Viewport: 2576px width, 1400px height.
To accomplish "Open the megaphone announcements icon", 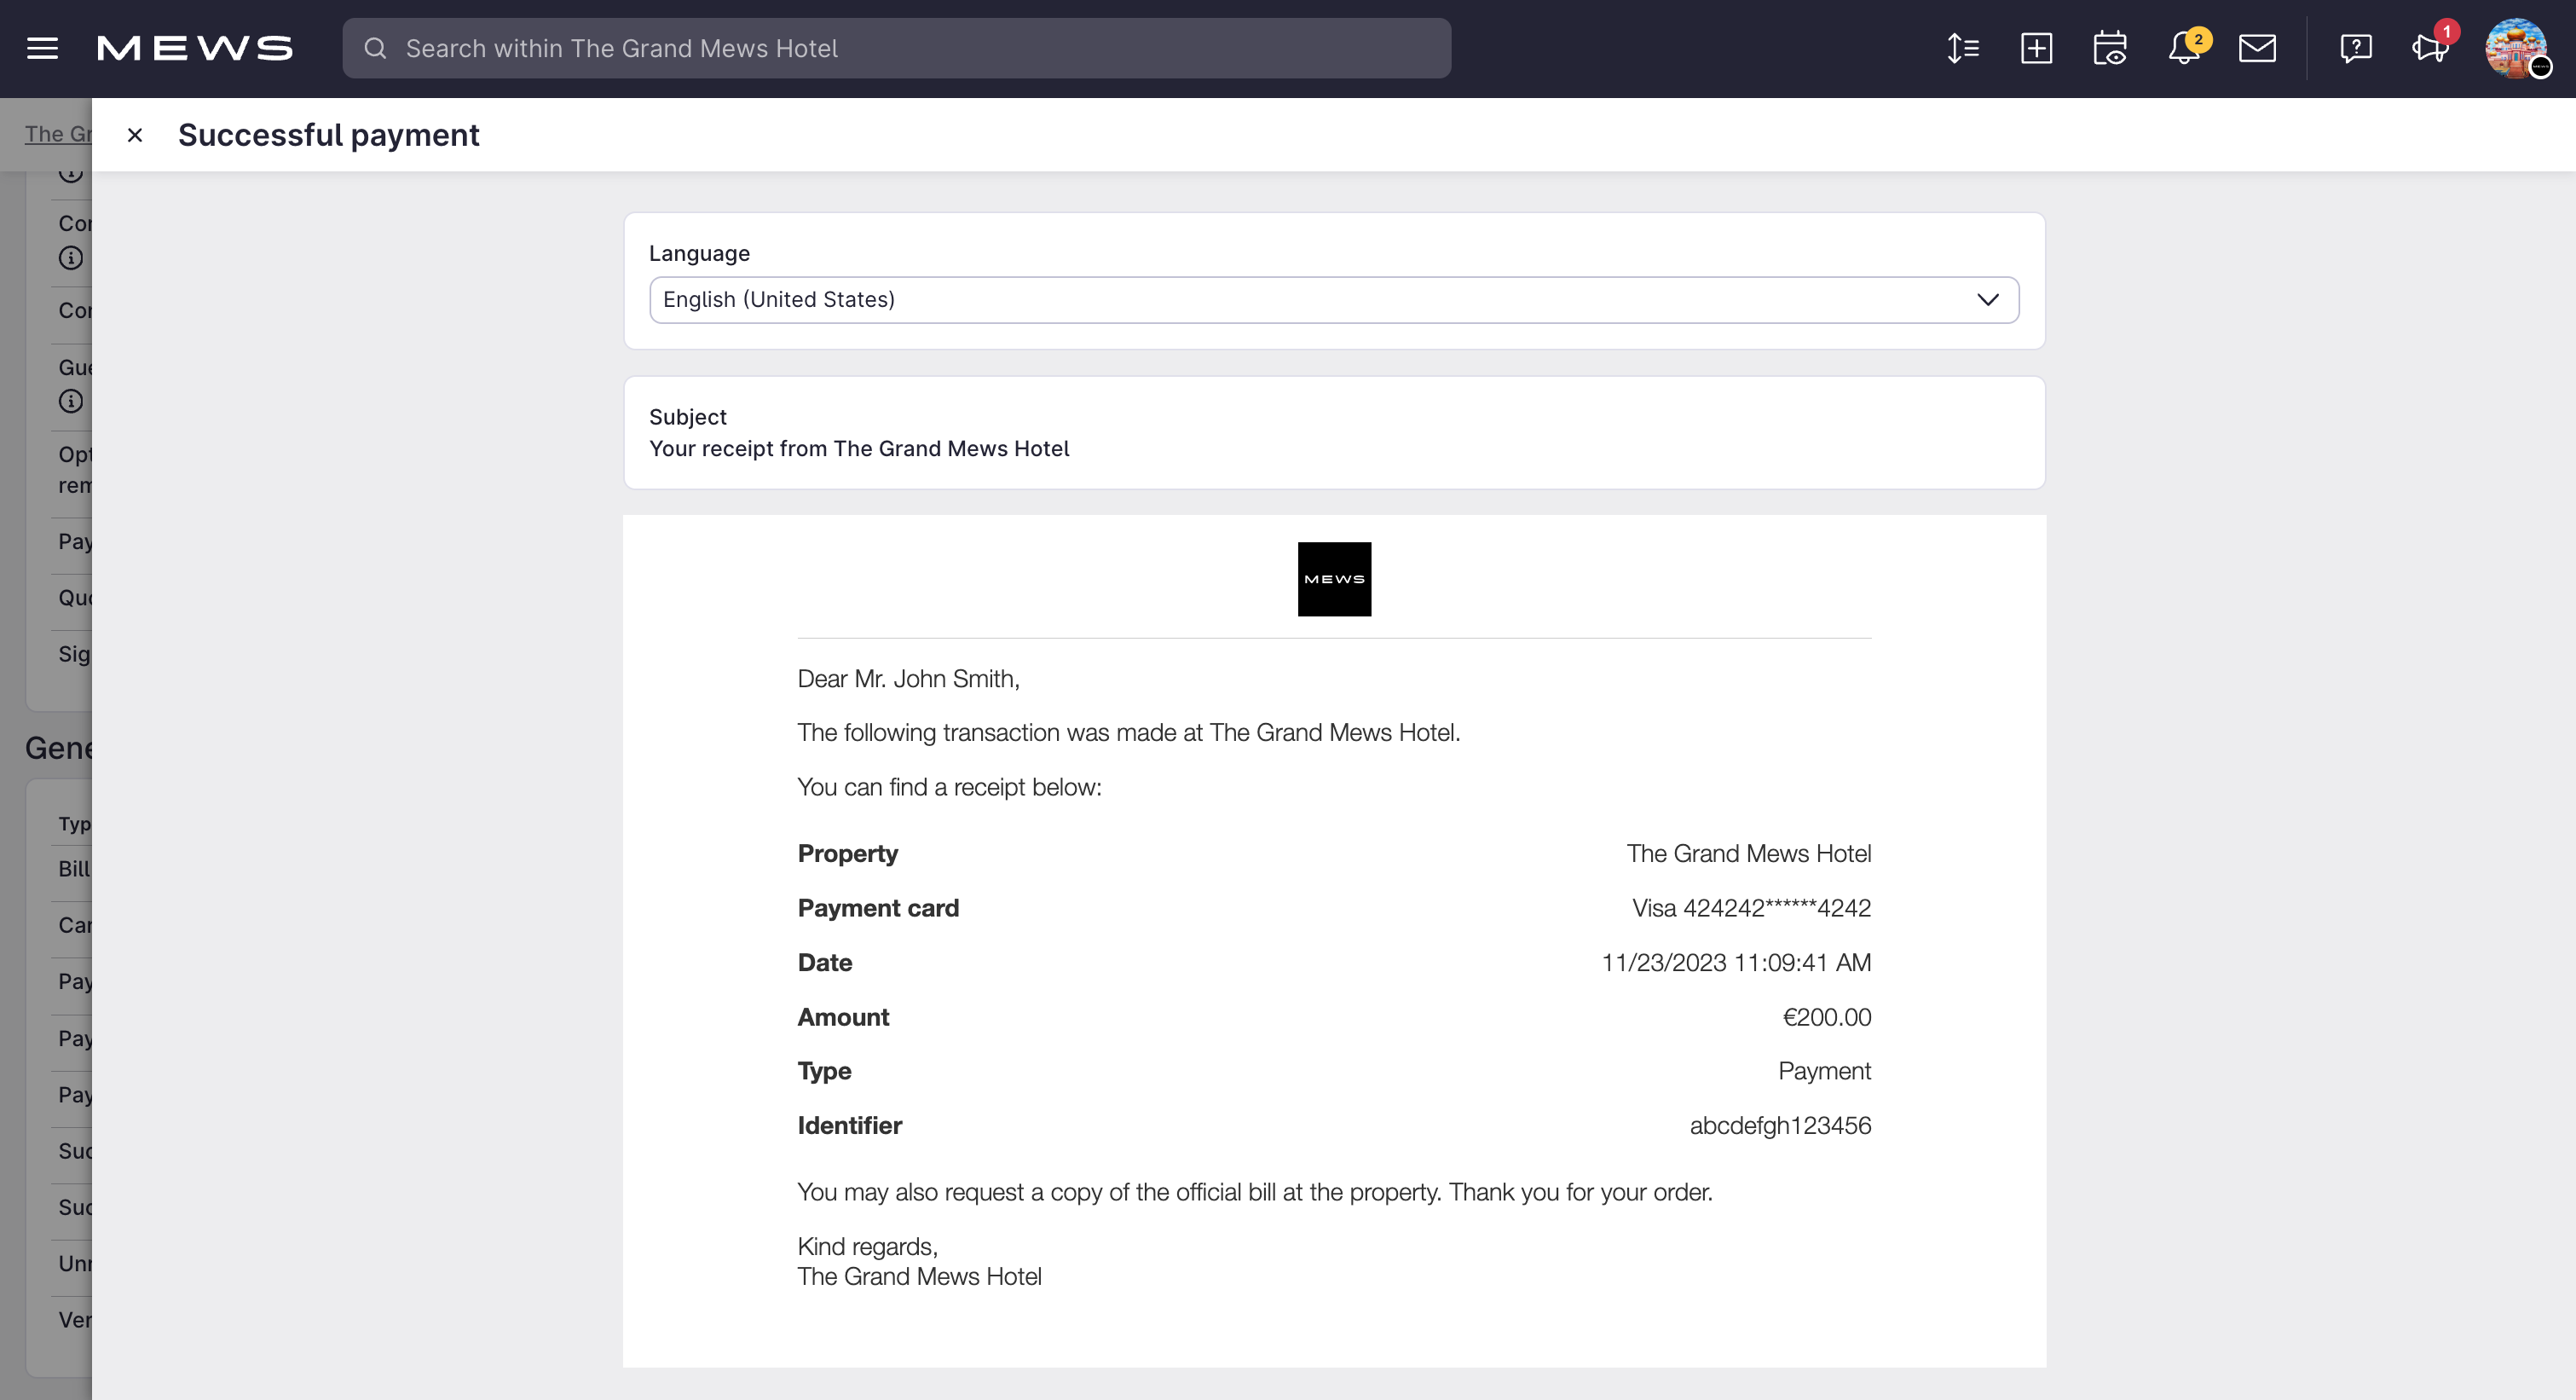I will pyautogui.click(x=2431, y=46).
